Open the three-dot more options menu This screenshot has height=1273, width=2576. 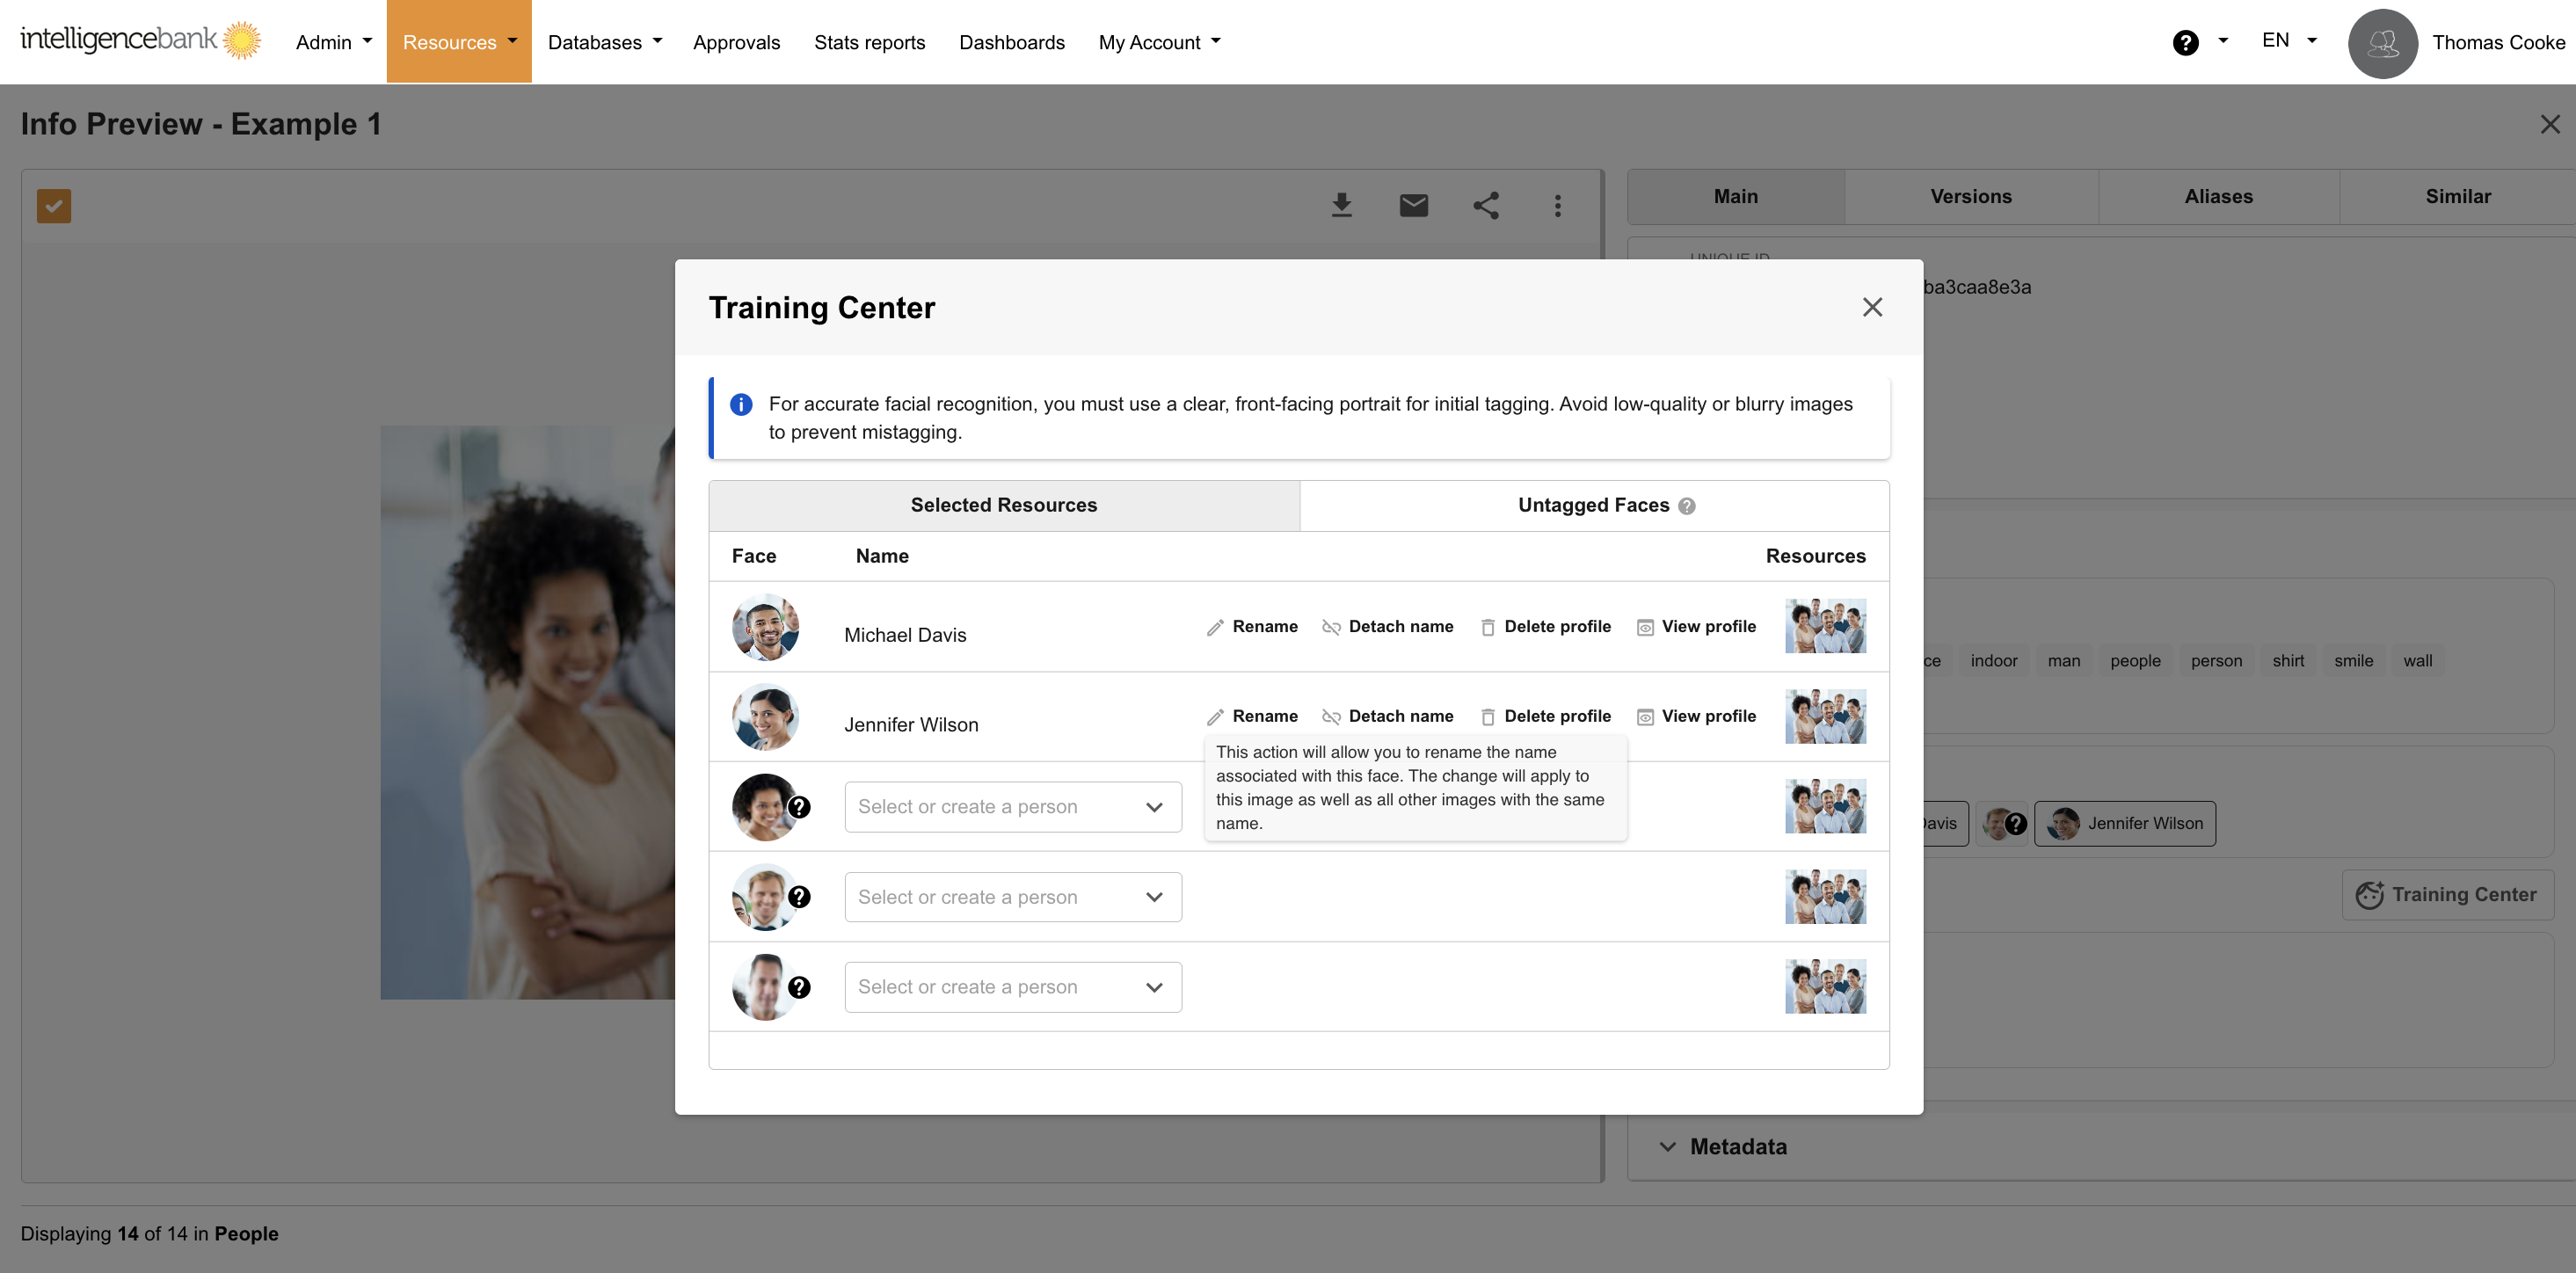click(1557, 206)
